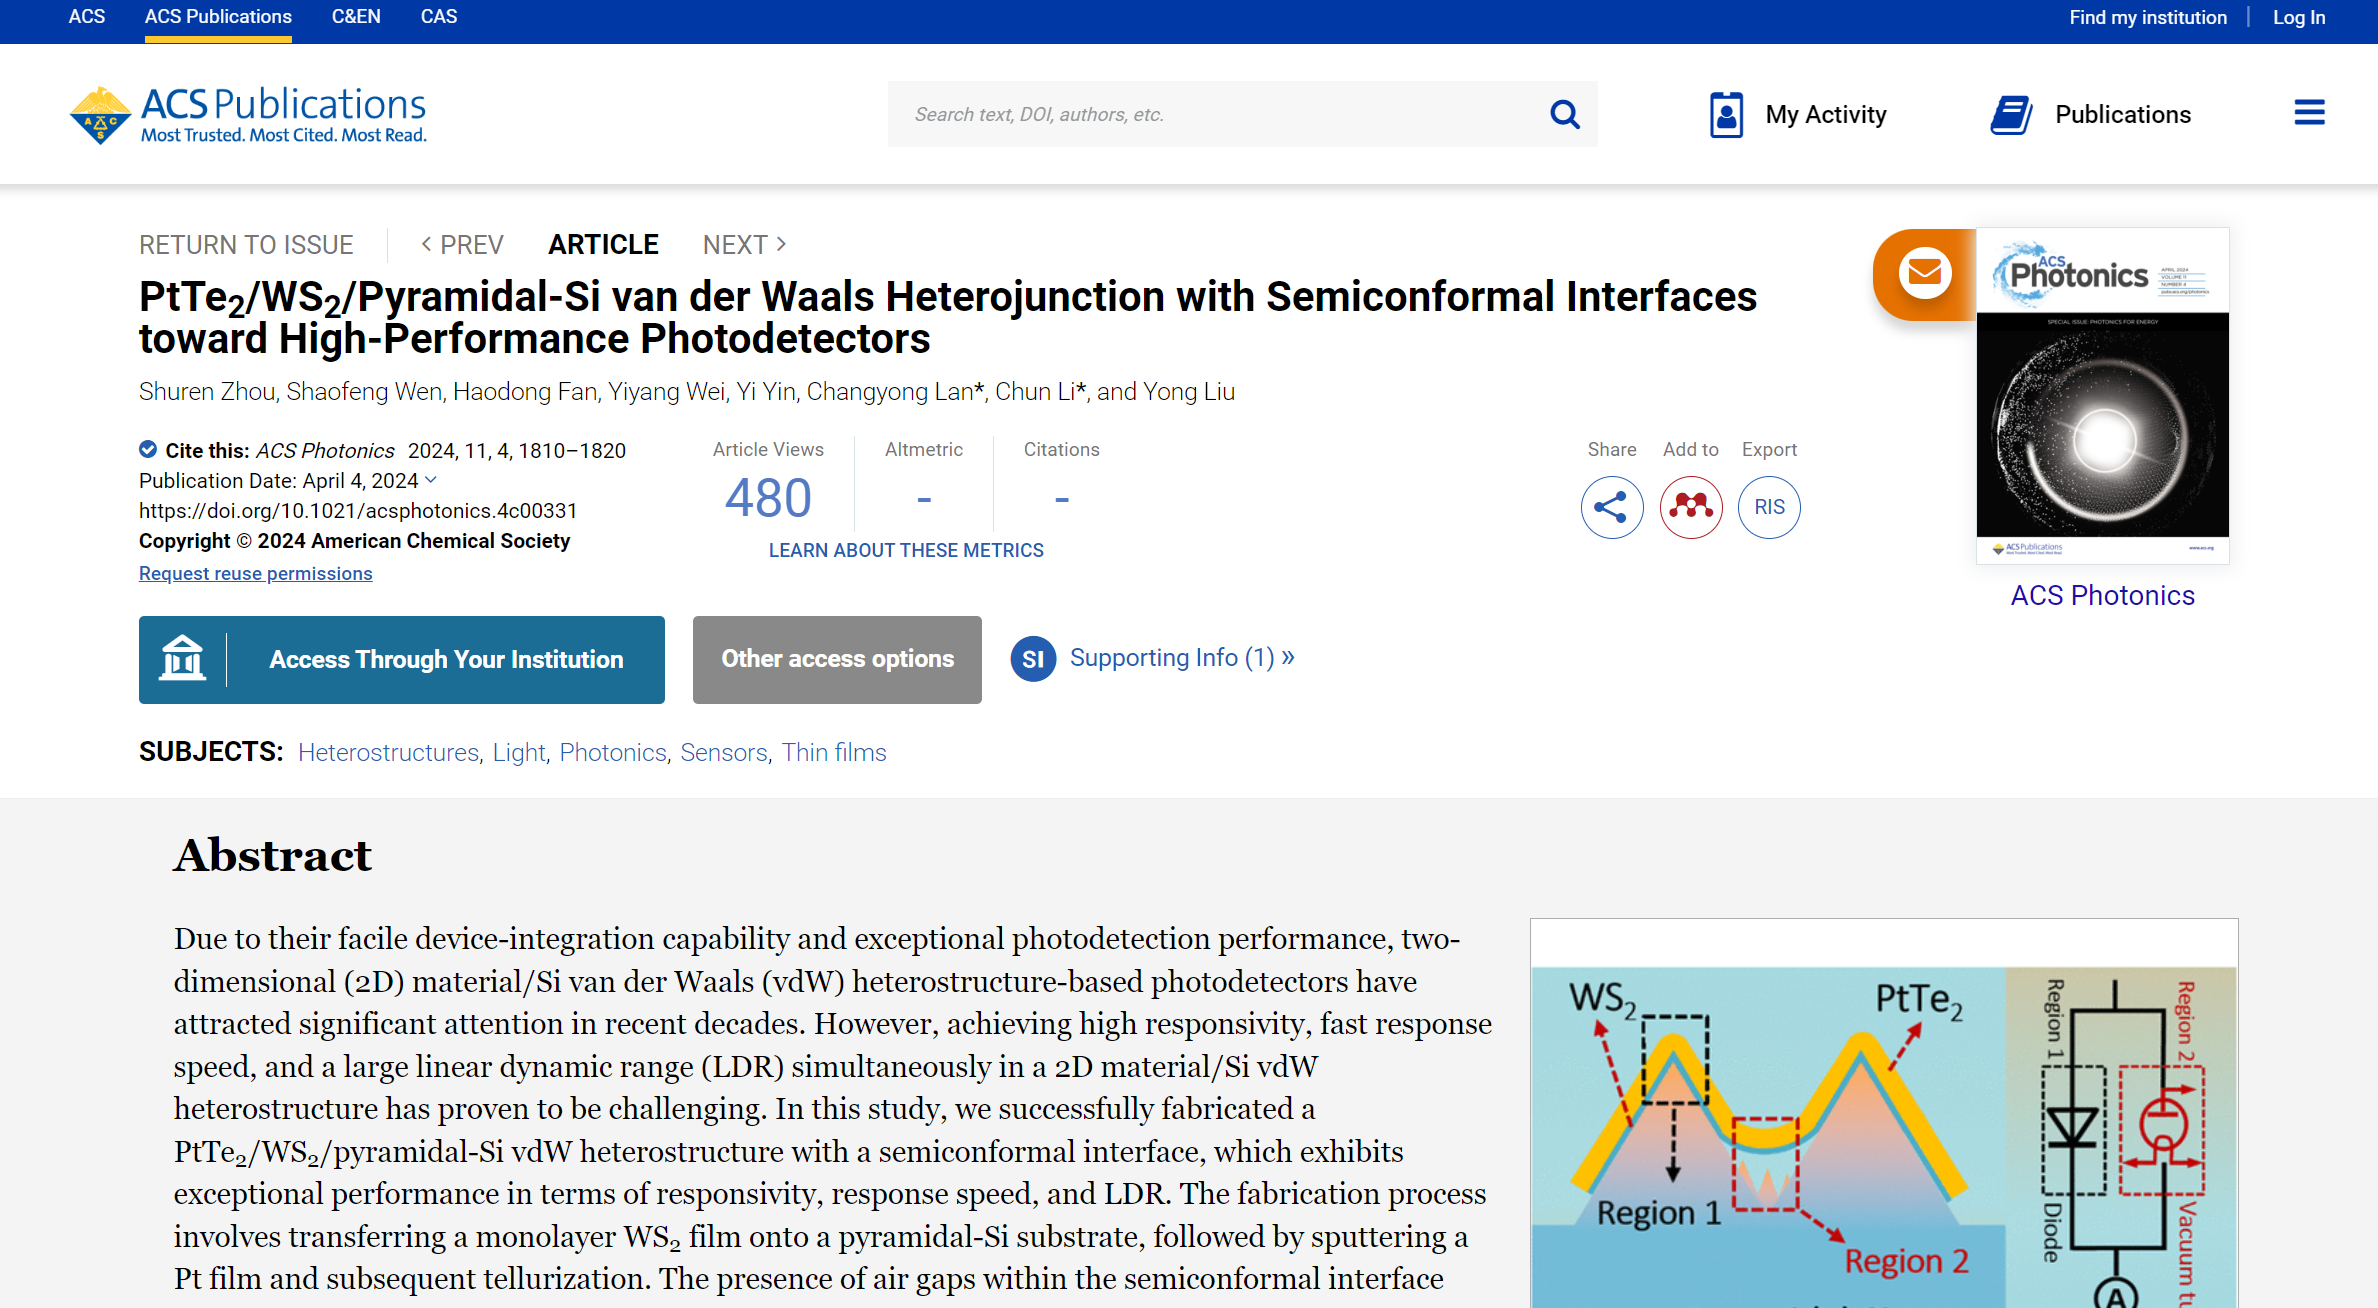
Task: Click the Share circle icon
Action: click(1611, 507)
